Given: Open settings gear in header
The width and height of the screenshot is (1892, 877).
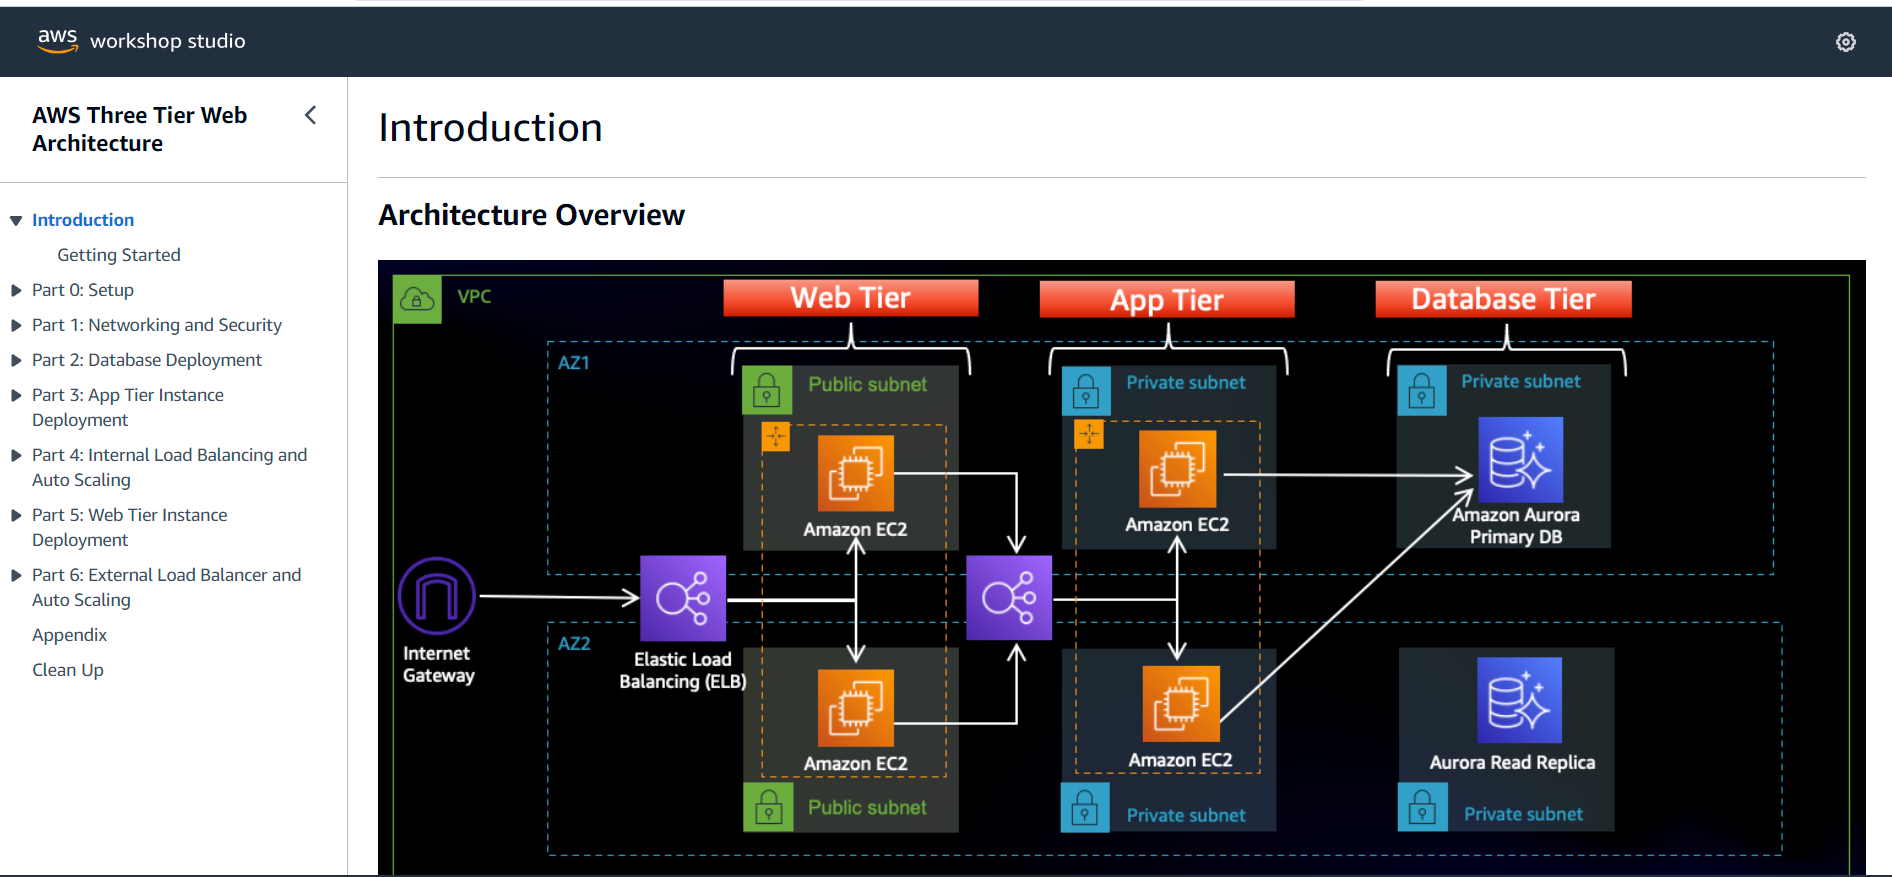Looking at the screenshot, I should click(x=1846, y=41).
